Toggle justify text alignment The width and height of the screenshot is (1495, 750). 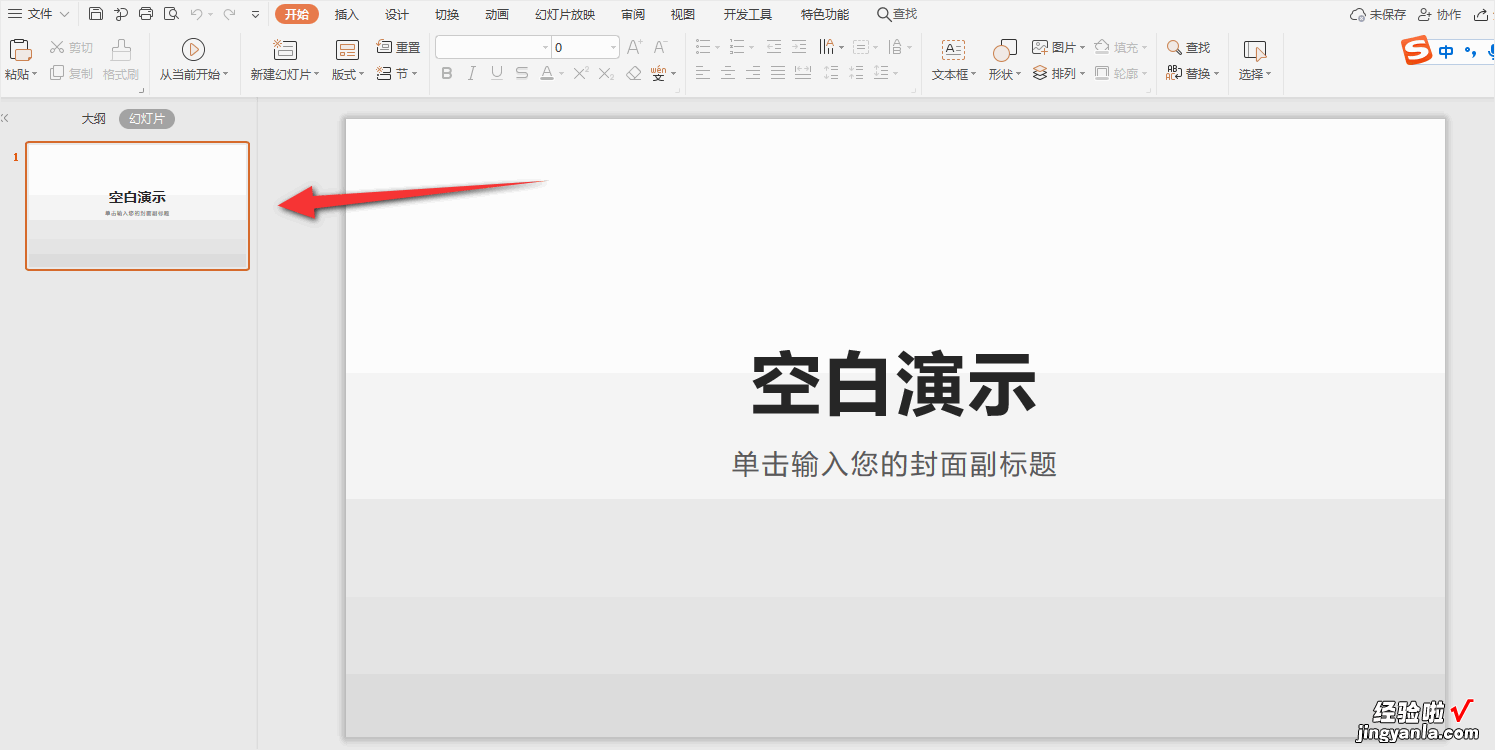point(778,73)
